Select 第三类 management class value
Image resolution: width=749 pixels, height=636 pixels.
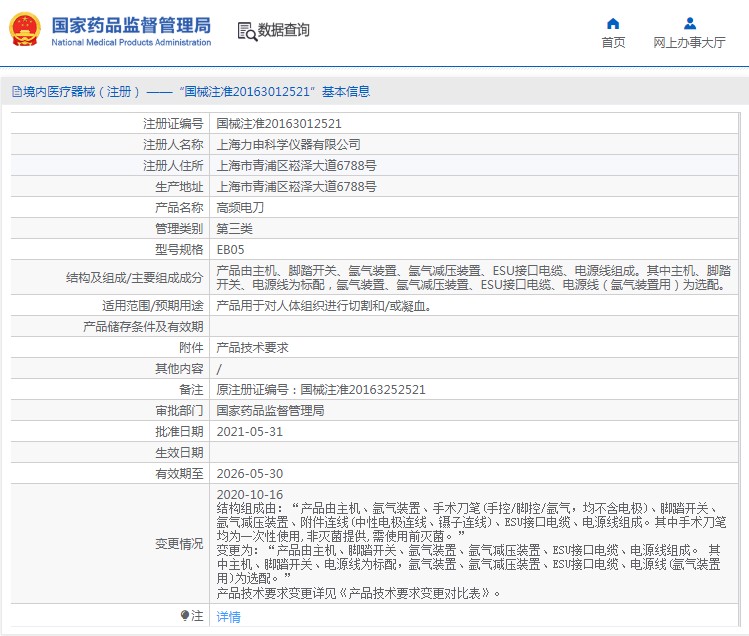235,229
